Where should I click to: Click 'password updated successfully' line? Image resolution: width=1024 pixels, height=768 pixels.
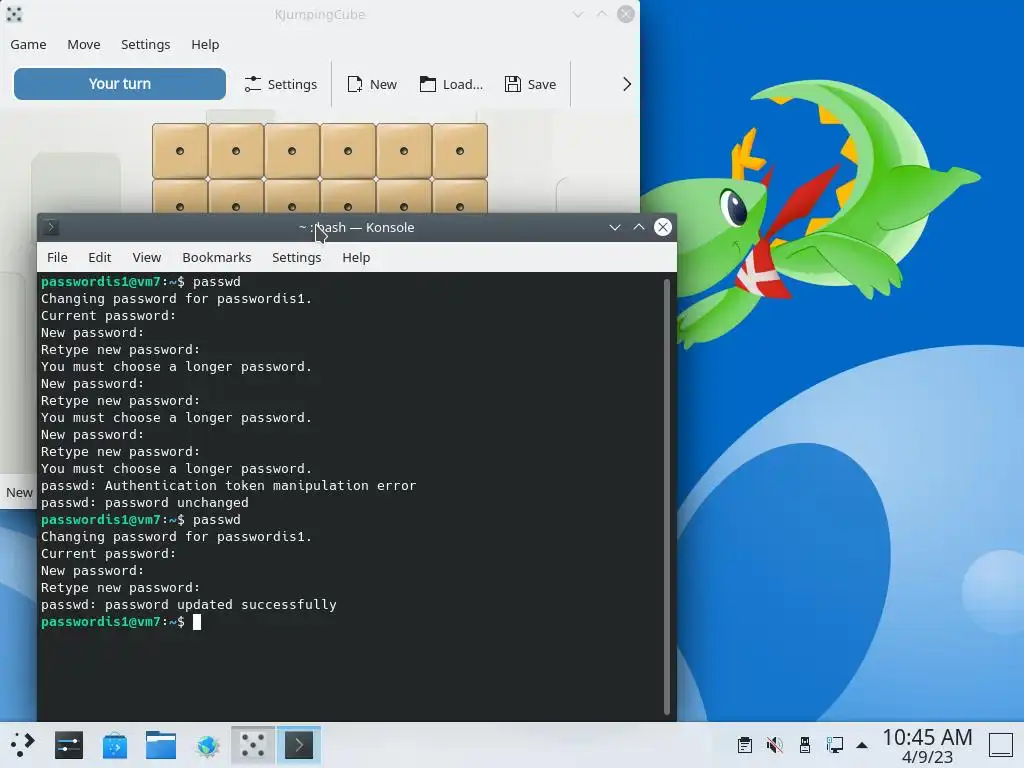[189, 605]
